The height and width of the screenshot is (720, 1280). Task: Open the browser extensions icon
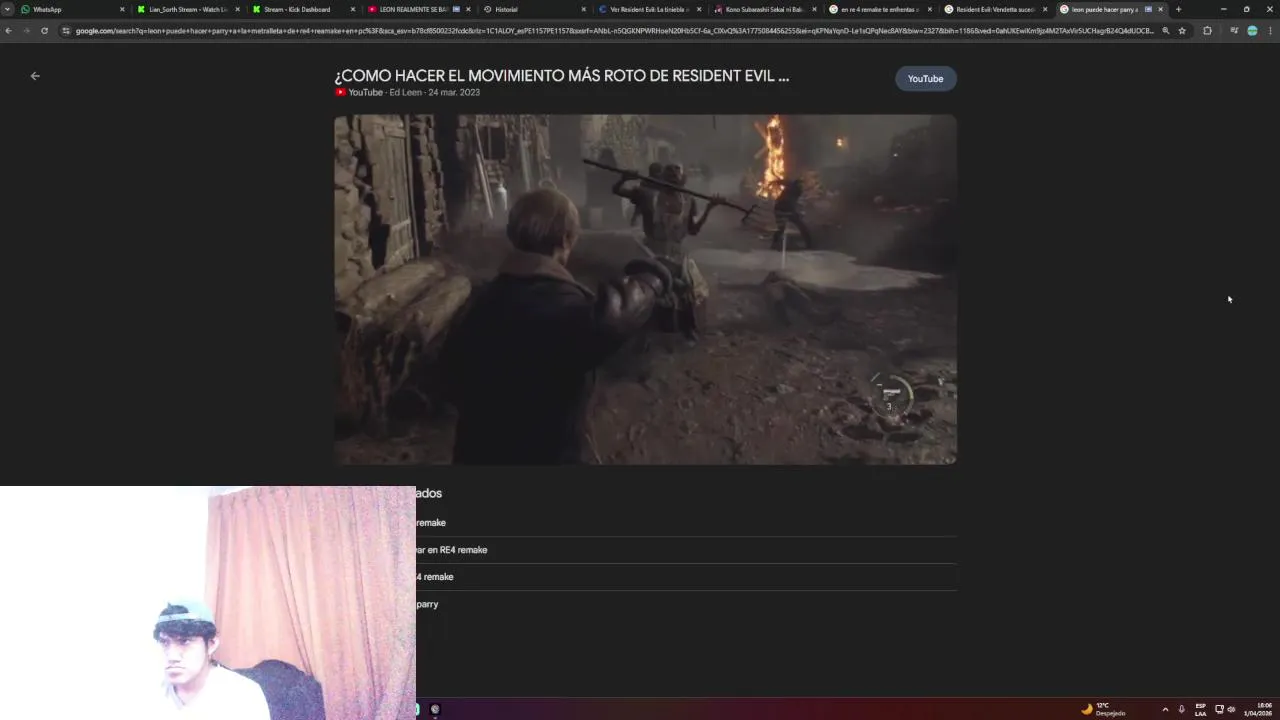(1207, 31)
